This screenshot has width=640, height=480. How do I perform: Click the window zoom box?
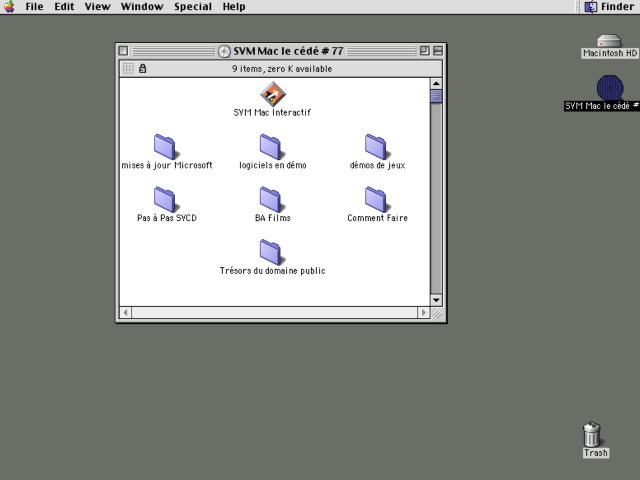(424, 51)
